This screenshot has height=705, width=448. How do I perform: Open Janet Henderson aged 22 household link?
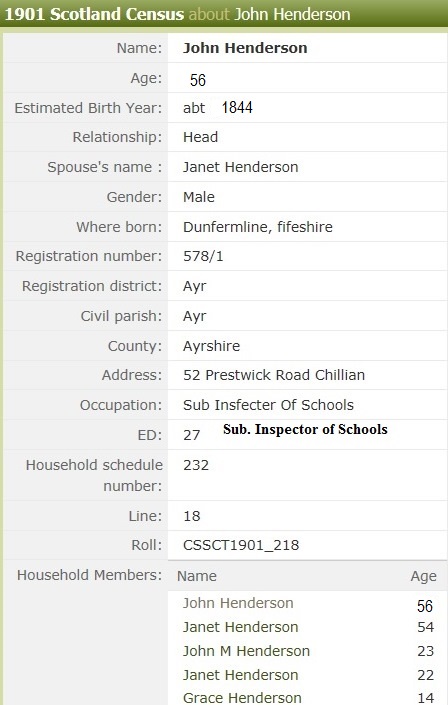click(240, 674)
